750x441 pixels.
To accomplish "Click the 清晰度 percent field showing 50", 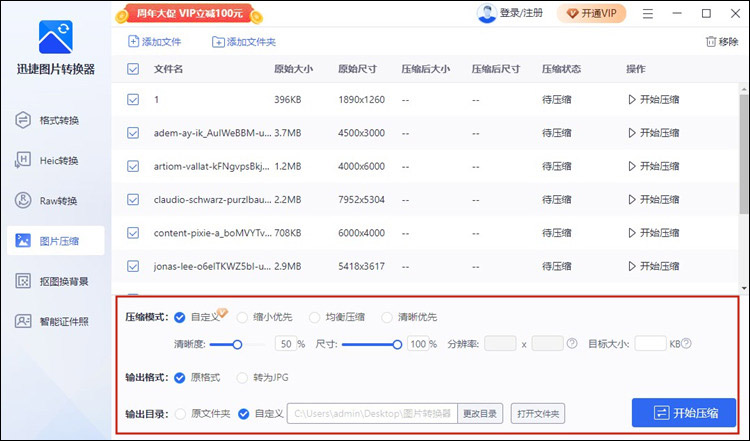I will point(286,344).
